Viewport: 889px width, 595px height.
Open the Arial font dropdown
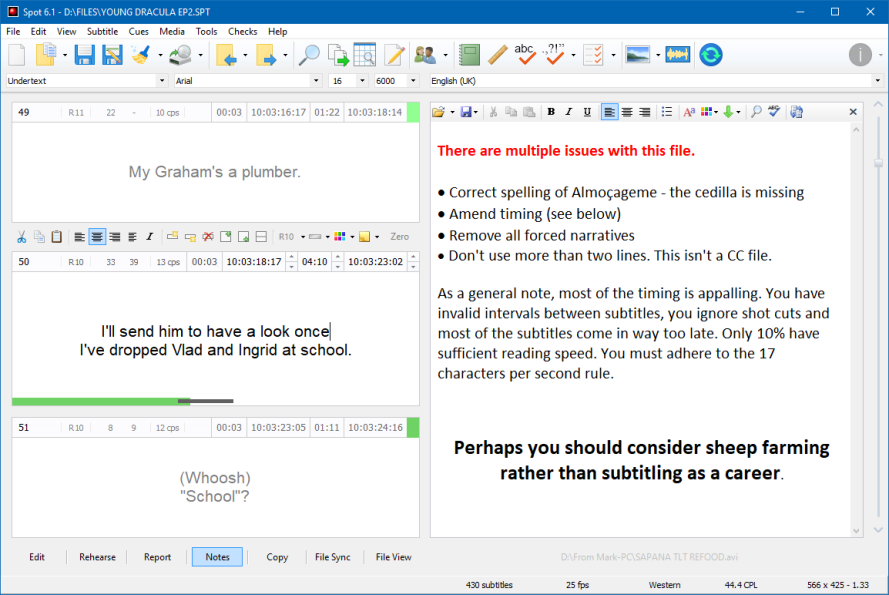(x=316, y=81)
